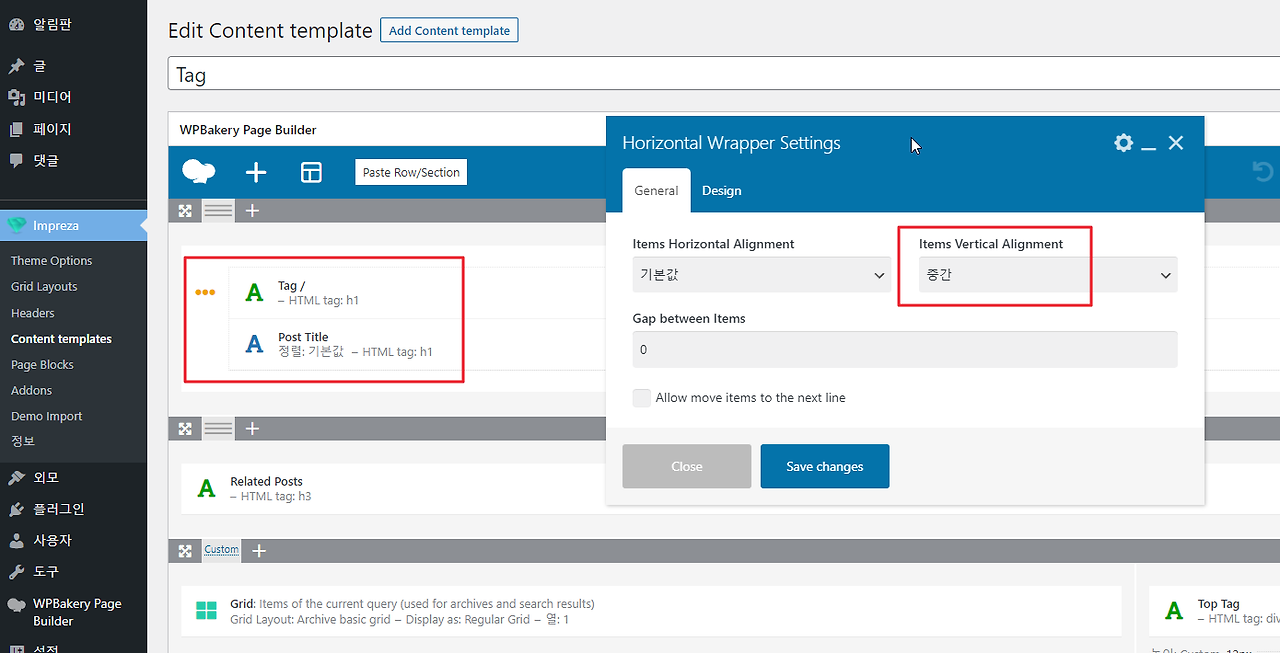This screenshot has height=653, width=1280.
Task: Open Page Blocks submenu item
Action: tap(42, 365)
